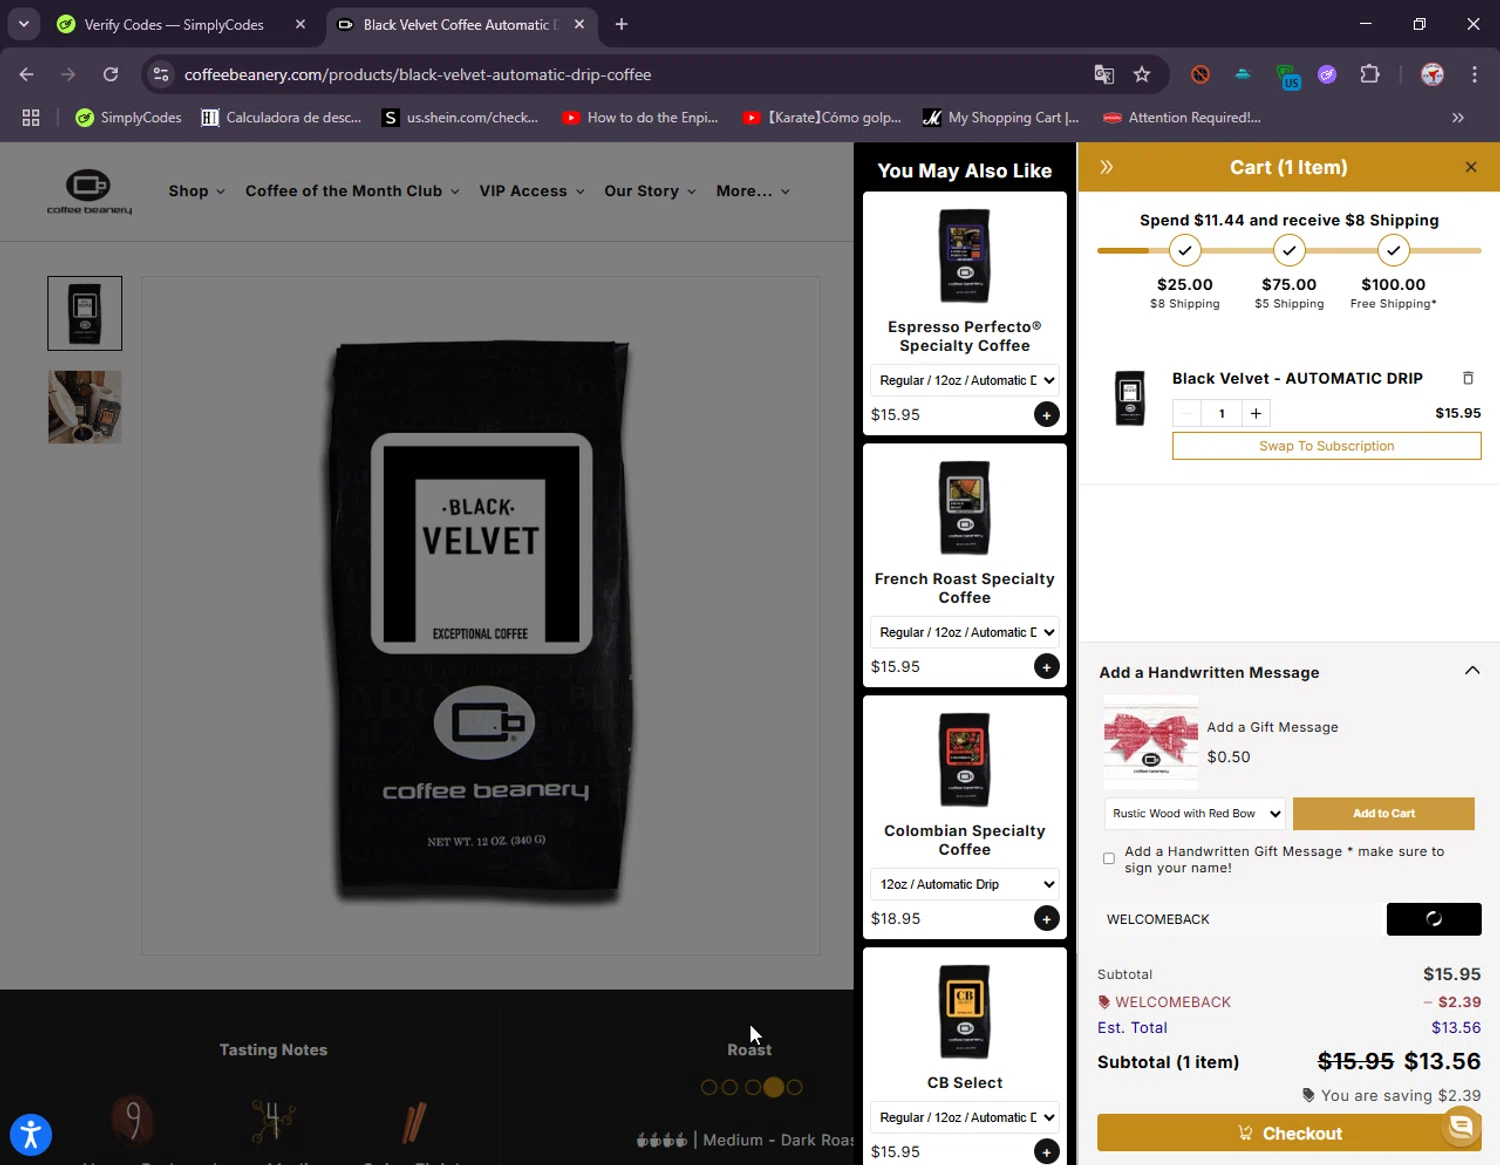Open the Calculadora de desc... bookmark
This screenshot has width=1500, height=1165.
(x=281, y=117)
